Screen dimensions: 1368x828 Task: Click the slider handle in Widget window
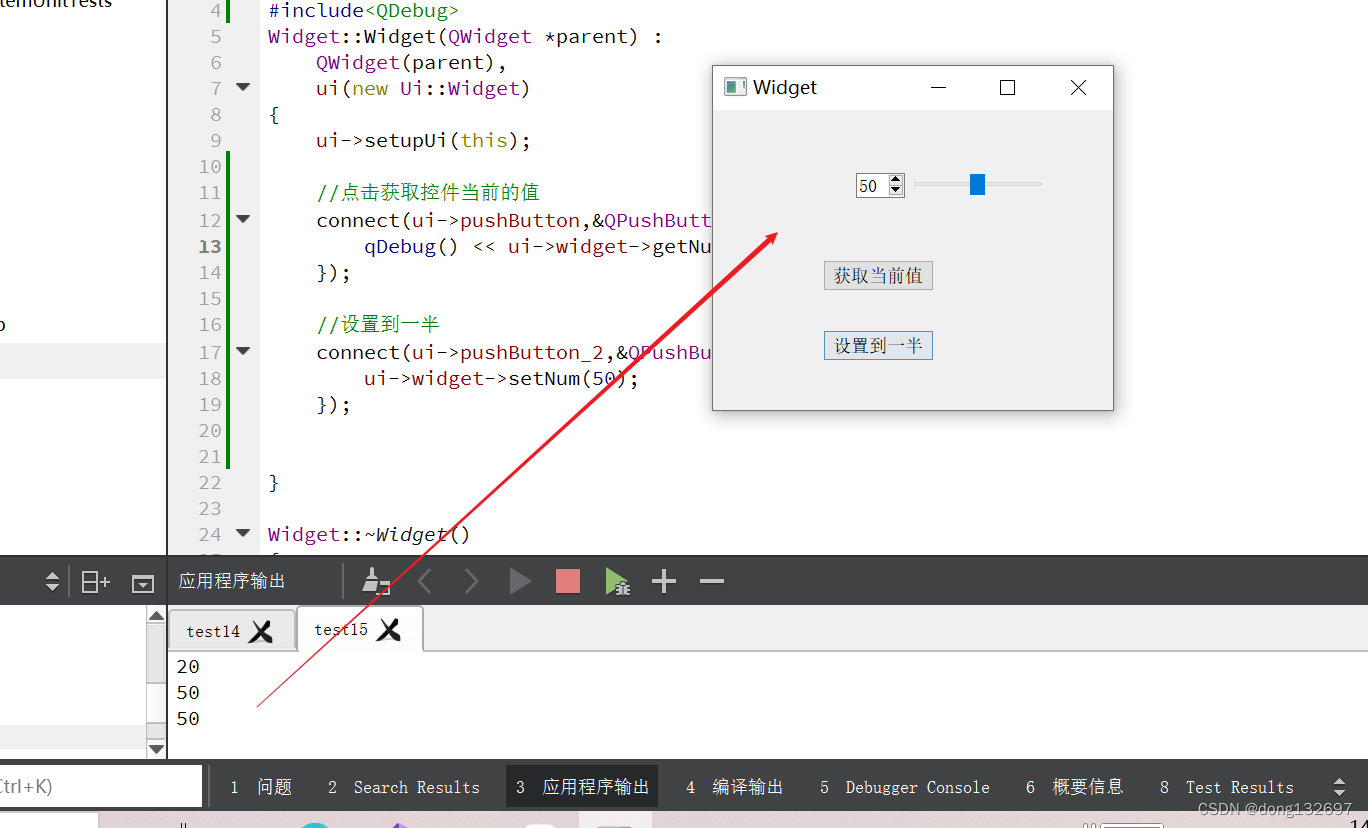coord(977,184)
